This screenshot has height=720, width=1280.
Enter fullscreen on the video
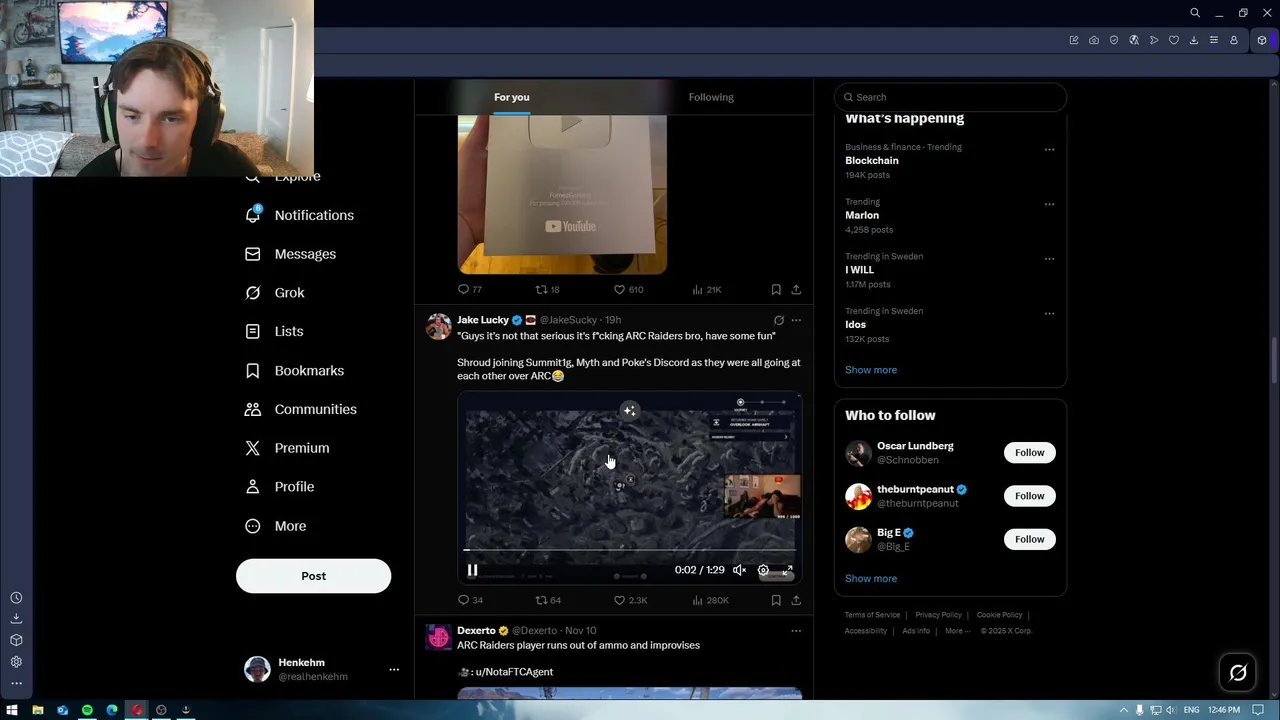[x=787, y=570]
